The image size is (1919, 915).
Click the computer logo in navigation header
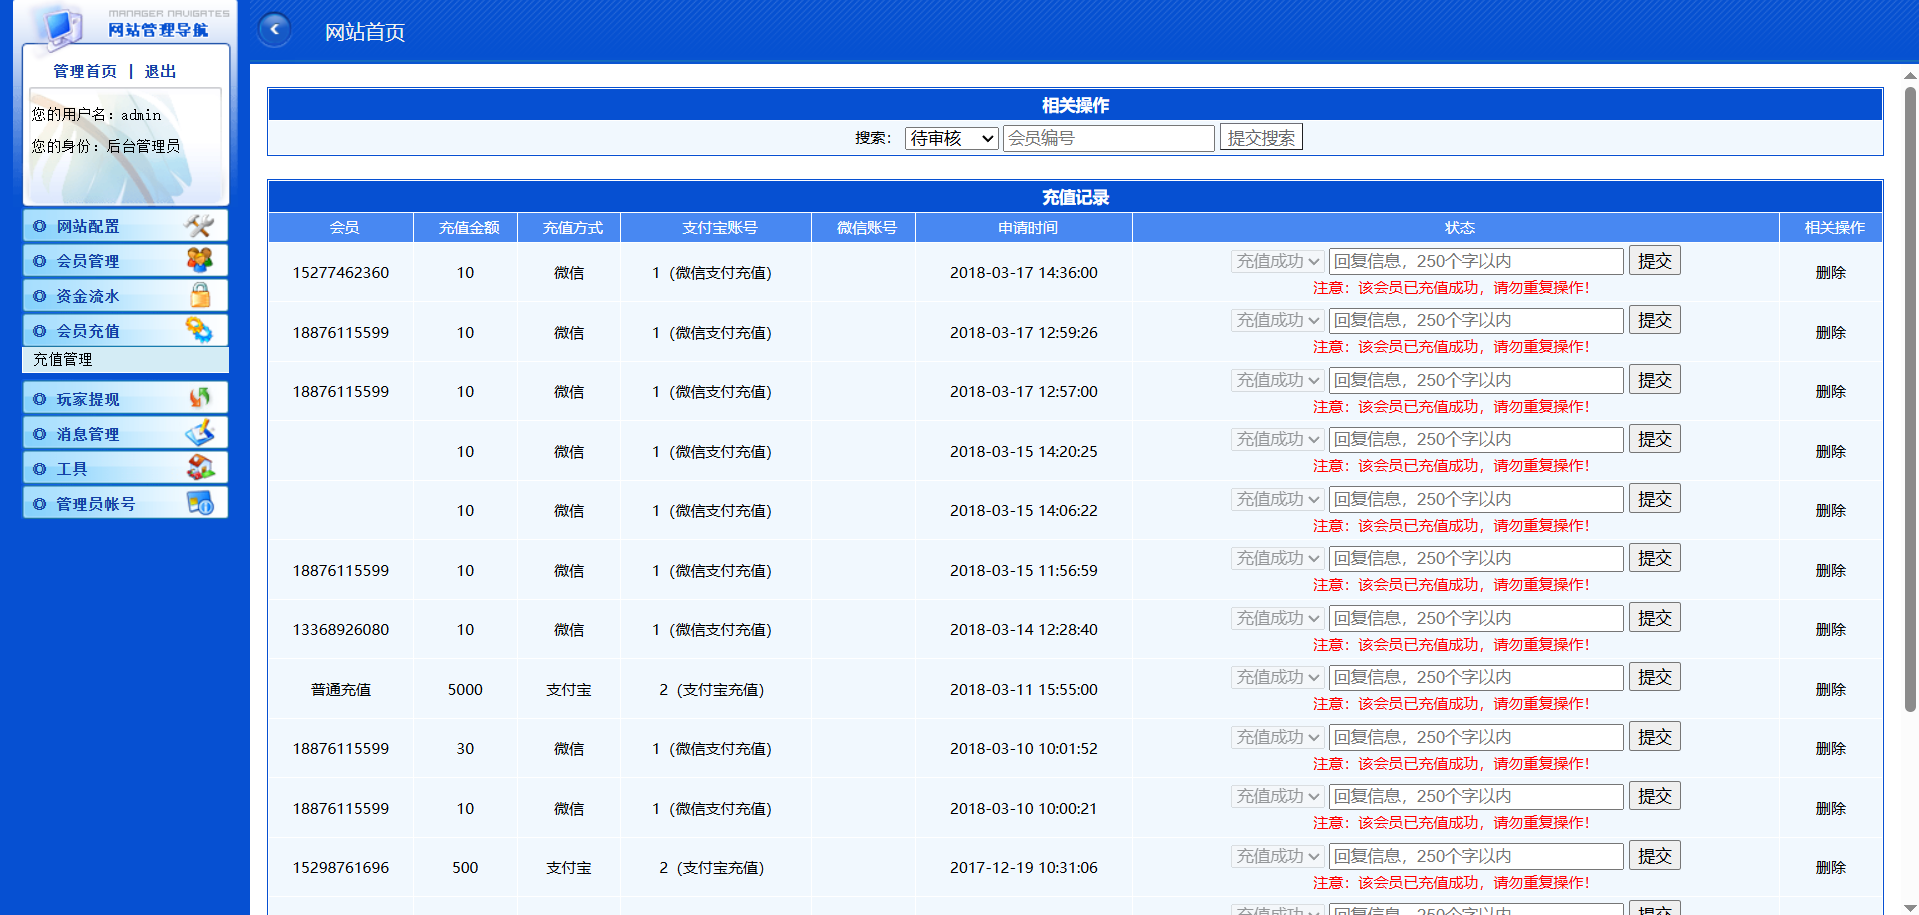(x=61, y=26)
